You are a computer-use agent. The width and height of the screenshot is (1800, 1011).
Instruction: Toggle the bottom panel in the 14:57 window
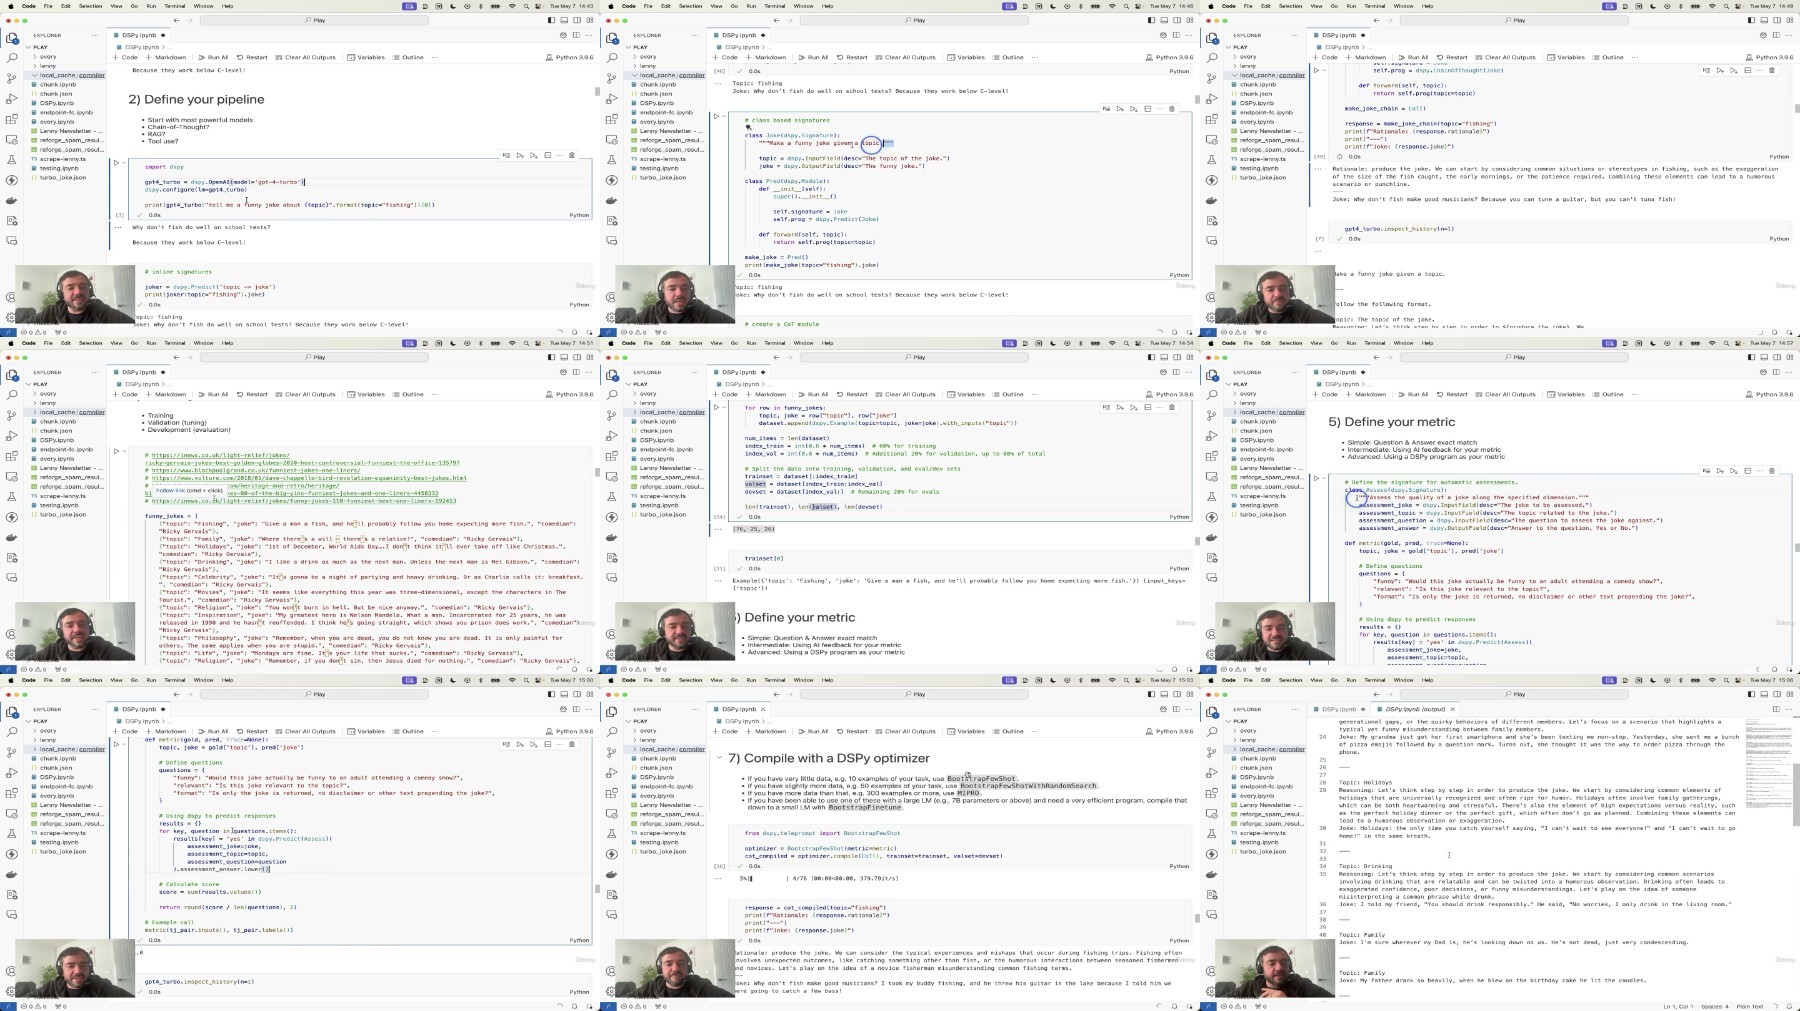tap(1764, 357)
